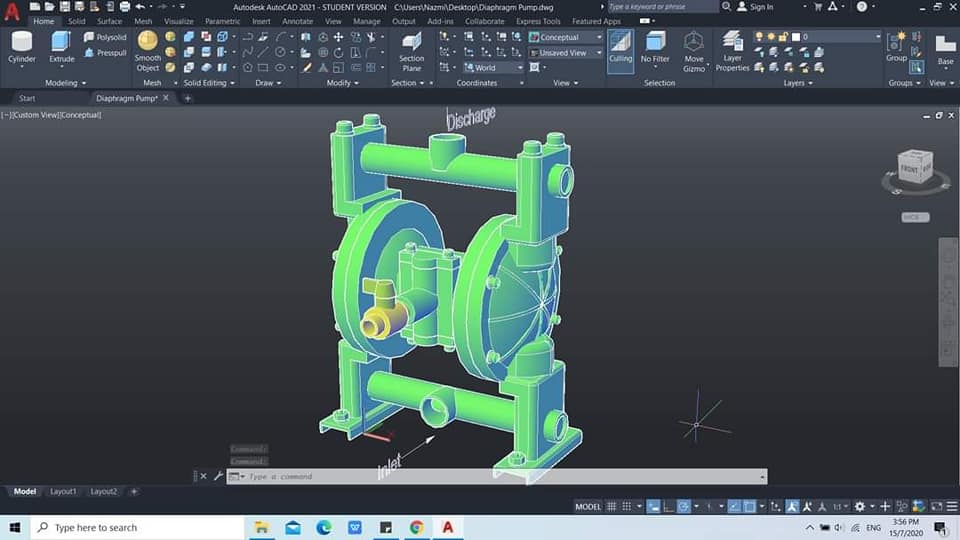Image resolution: width=960 pixels, height=540 pixels.
Task: Switch to the Surface ribbon tab
Action: (x=110, y=21)
